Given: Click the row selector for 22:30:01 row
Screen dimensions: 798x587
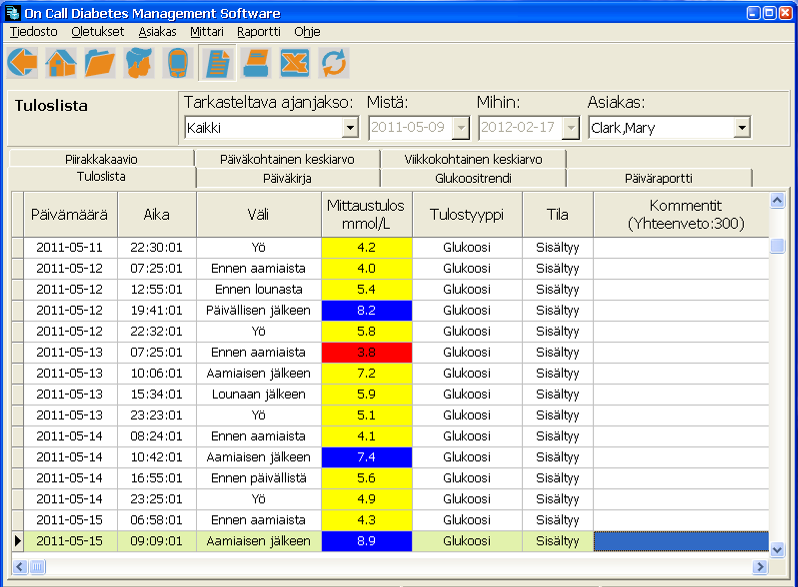Looking at the screenshot, I should (x=17, y=248).
